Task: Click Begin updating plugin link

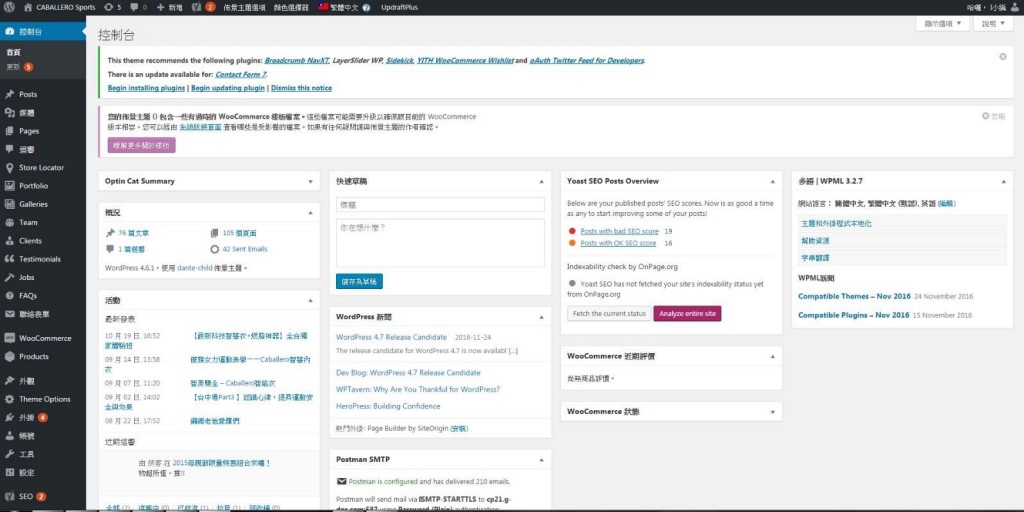Action: pos(228,88)
